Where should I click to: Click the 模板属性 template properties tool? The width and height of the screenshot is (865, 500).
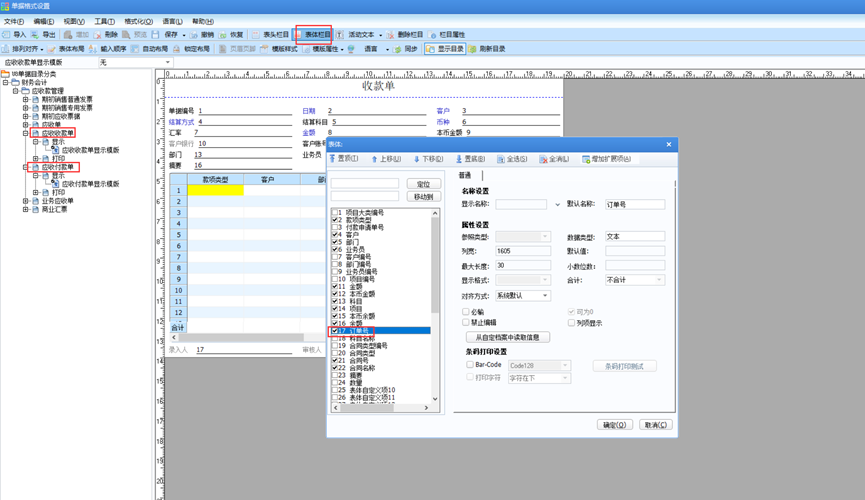(x=320, y=49)
